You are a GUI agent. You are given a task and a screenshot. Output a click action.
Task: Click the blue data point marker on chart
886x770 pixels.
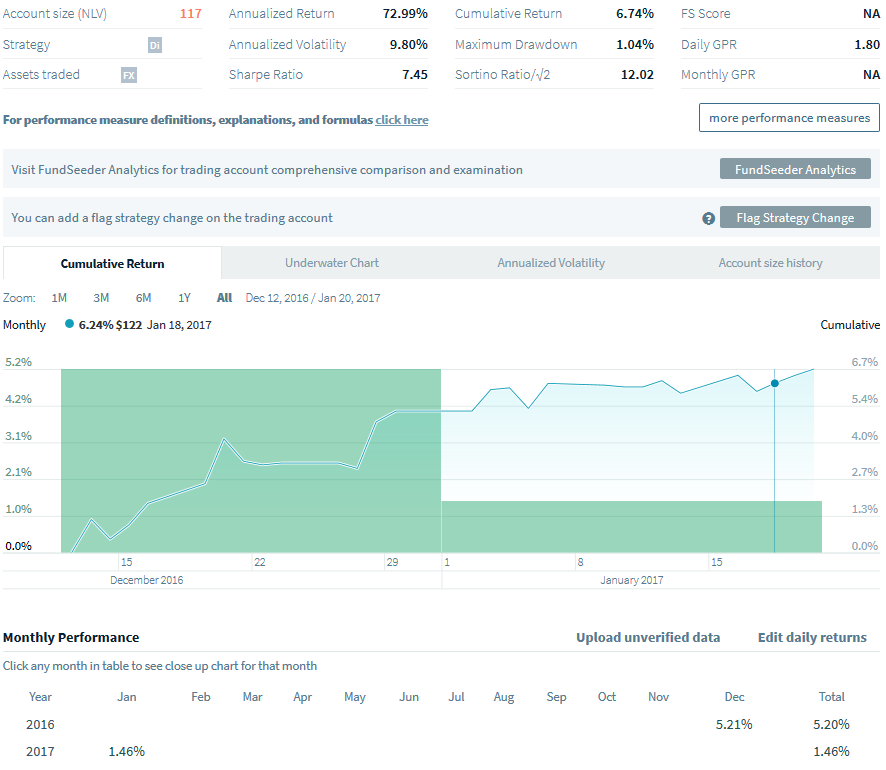(x=775, y=384)
